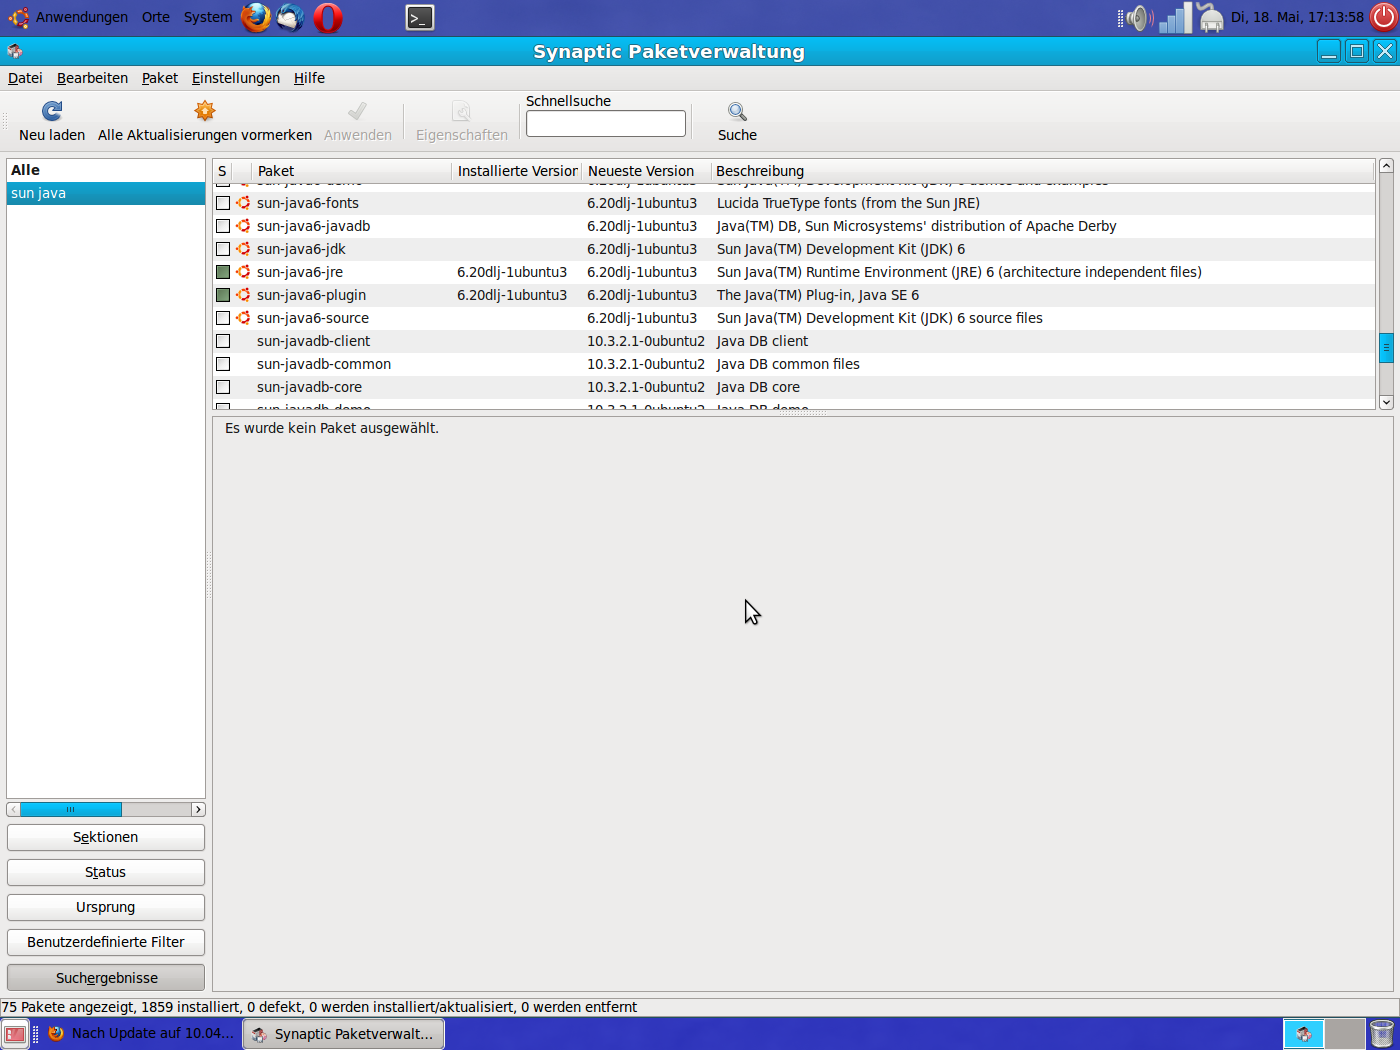Open the Bearbeiten menu
This screenshot has width=1400, height=1050.
tap(92, 78)
